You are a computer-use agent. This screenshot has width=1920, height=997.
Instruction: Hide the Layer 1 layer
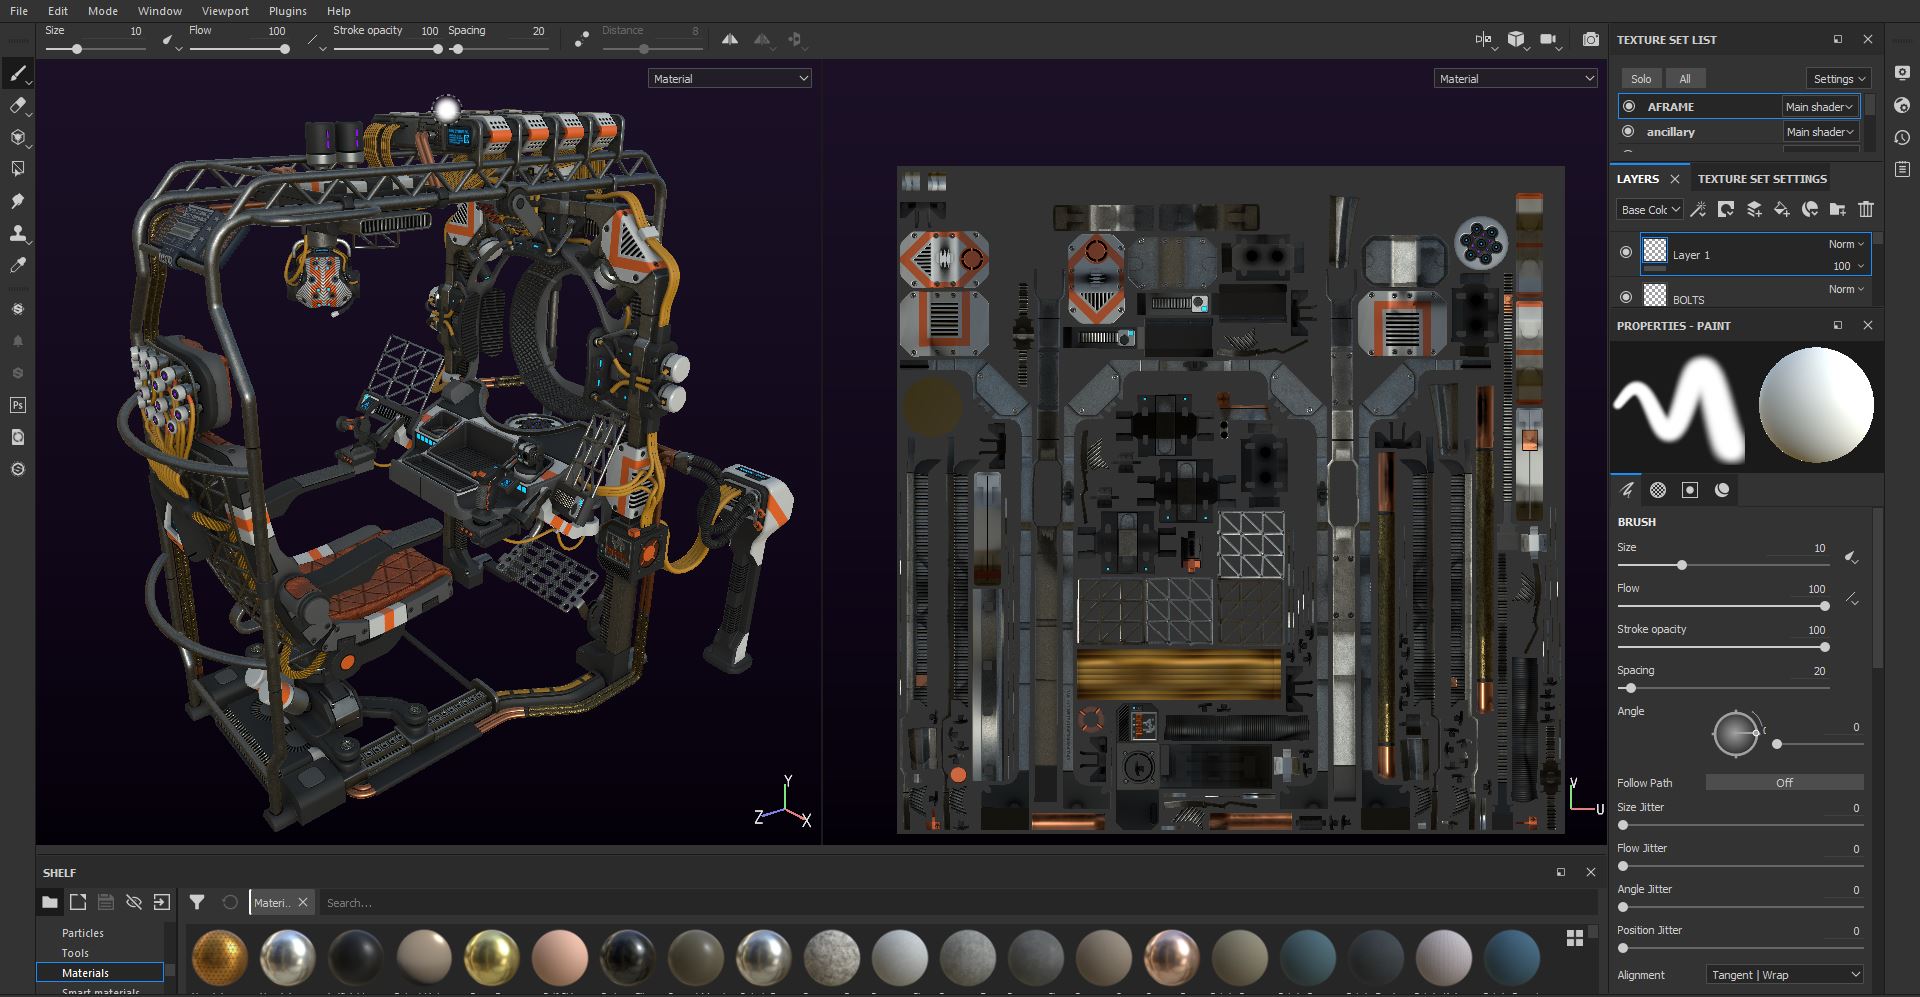coord(1626,253)
